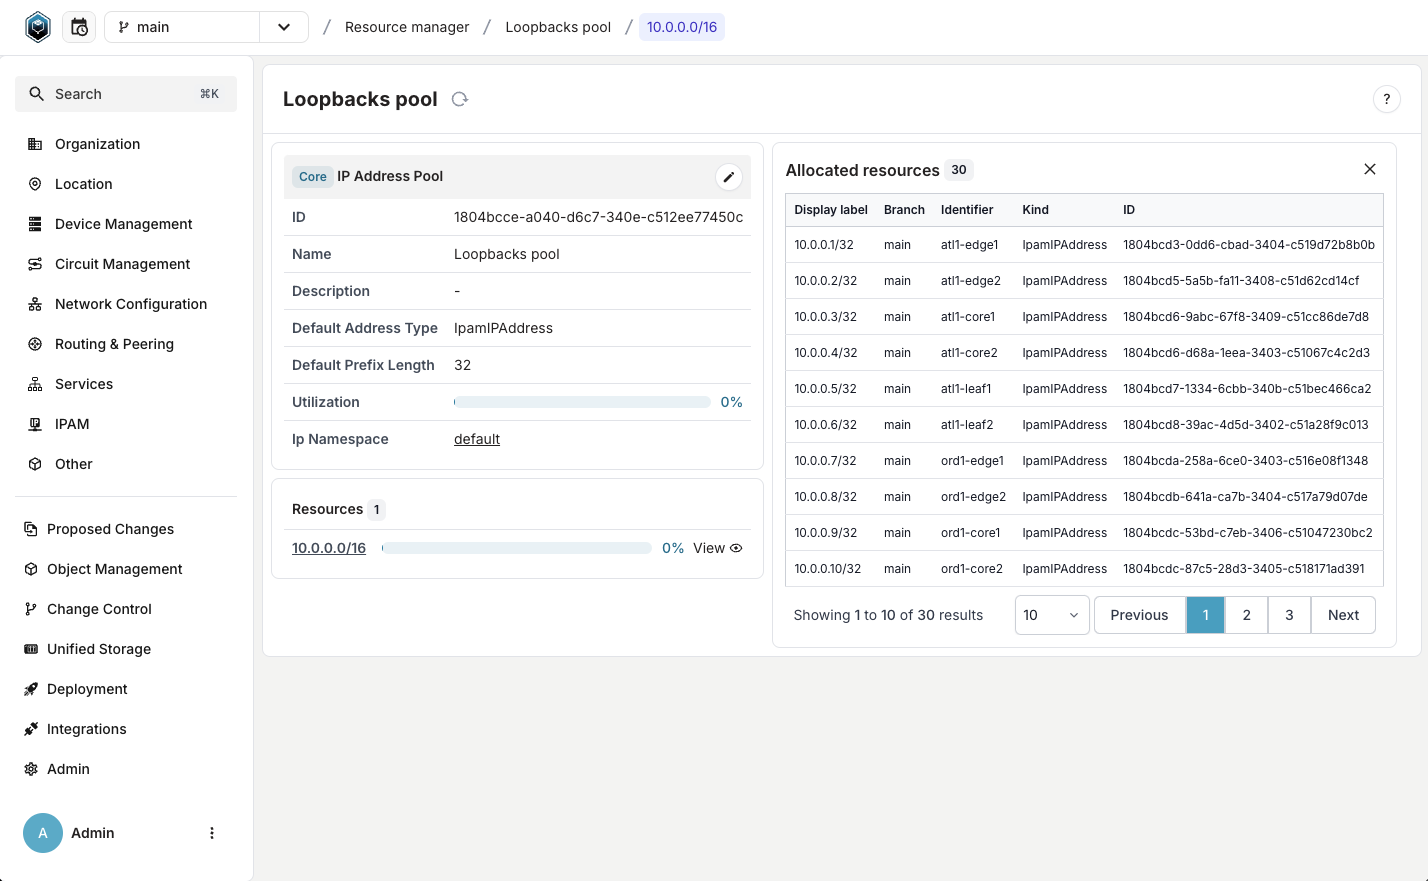The image size is (1428, 881).
Task: Click the Admin avatar icon
Action: click(x=43, y=833)
